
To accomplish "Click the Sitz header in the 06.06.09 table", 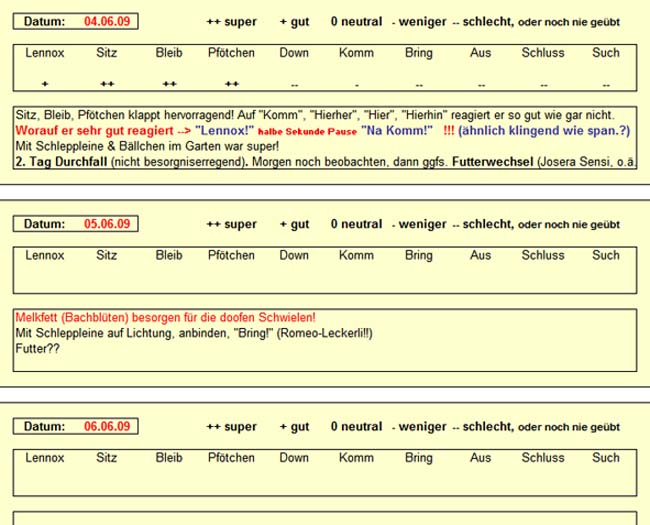I will pos(107,457).
